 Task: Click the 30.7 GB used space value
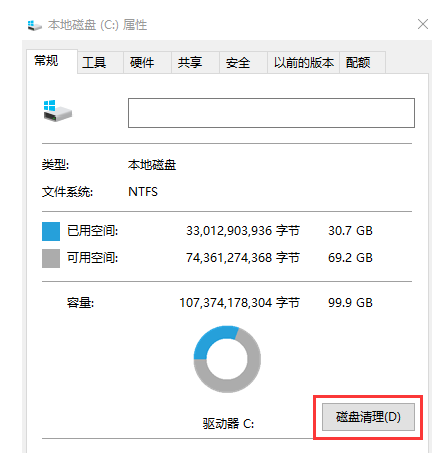click(x=350, y=231)
